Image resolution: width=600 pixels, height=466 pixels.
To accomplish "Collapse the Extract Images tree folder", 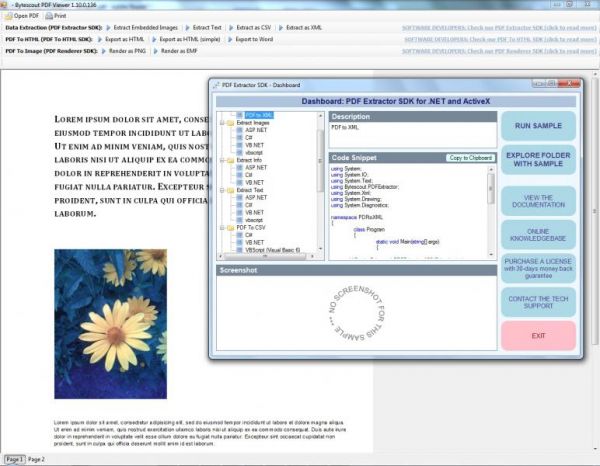I will pyautogui.click(x=222, y=123).
